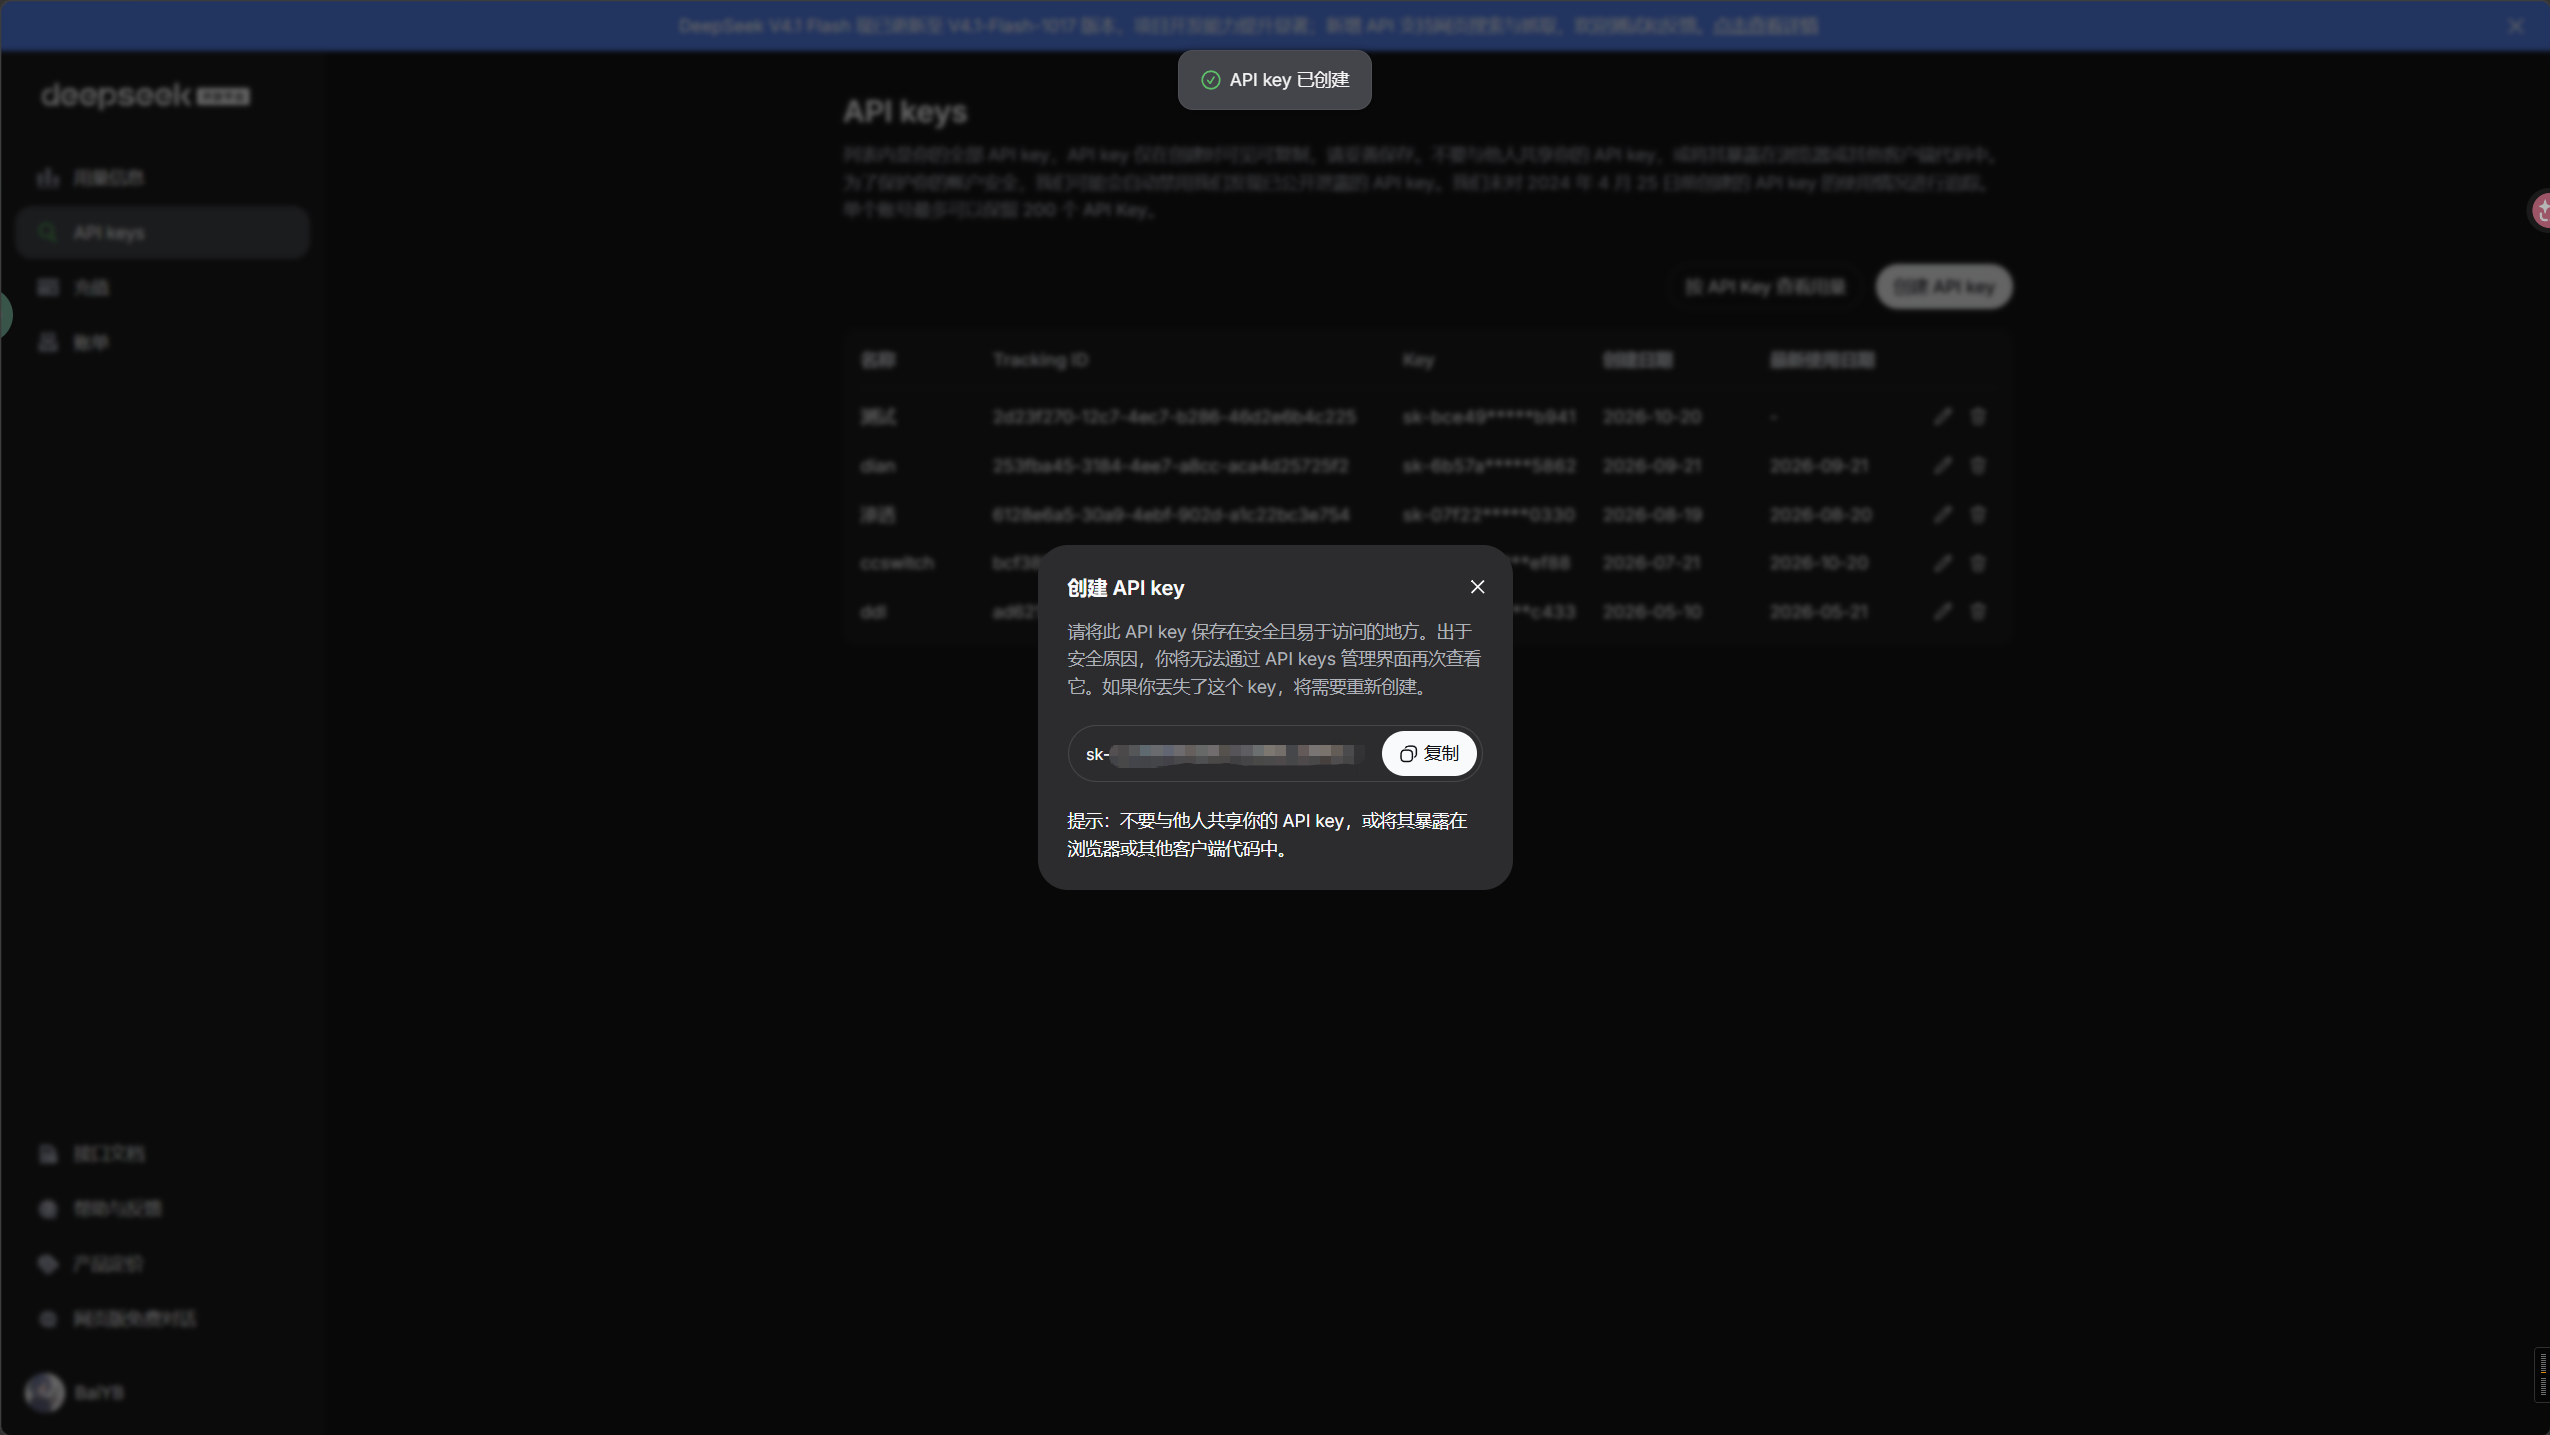2550x1435 pixels.
Task: Delete the dian API key
Action: pyautogui.click(x=1978, y=465)
